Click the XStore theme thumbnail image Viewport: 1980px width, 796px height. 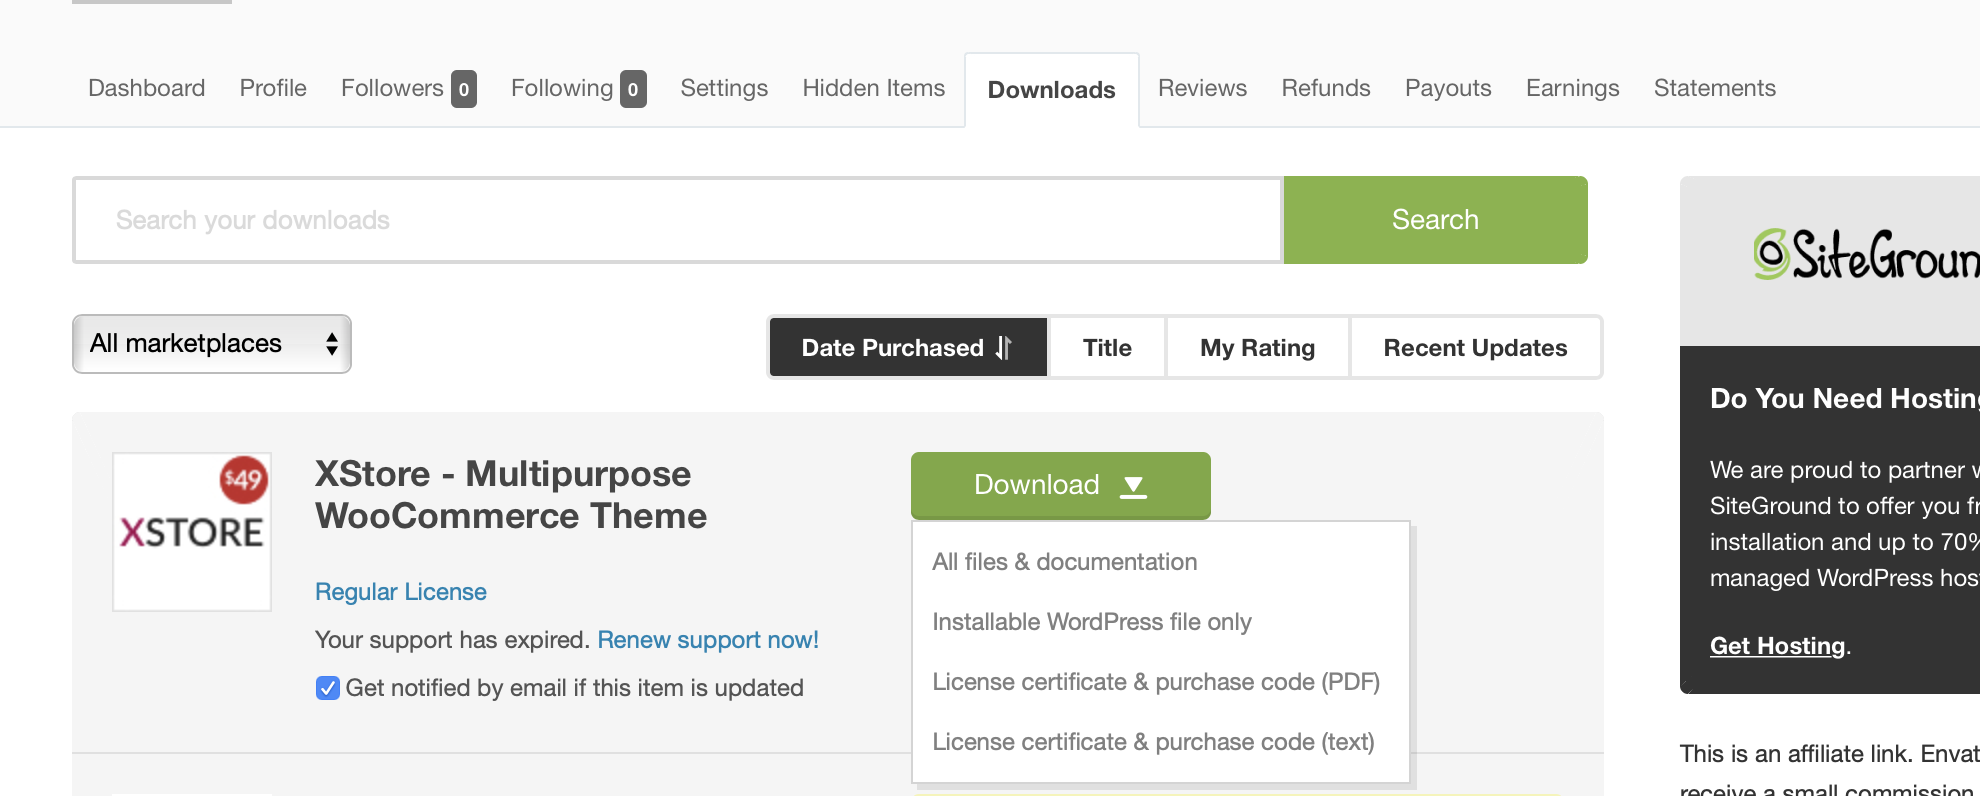click(192, 531)
